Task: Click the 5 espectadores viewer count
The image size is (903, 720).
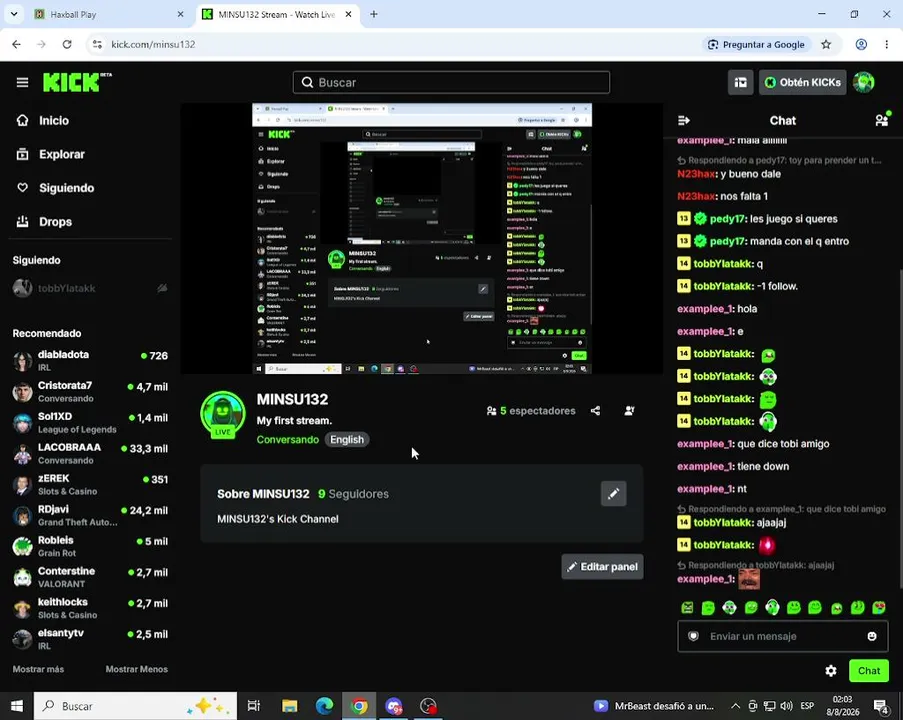Action: 531,411
